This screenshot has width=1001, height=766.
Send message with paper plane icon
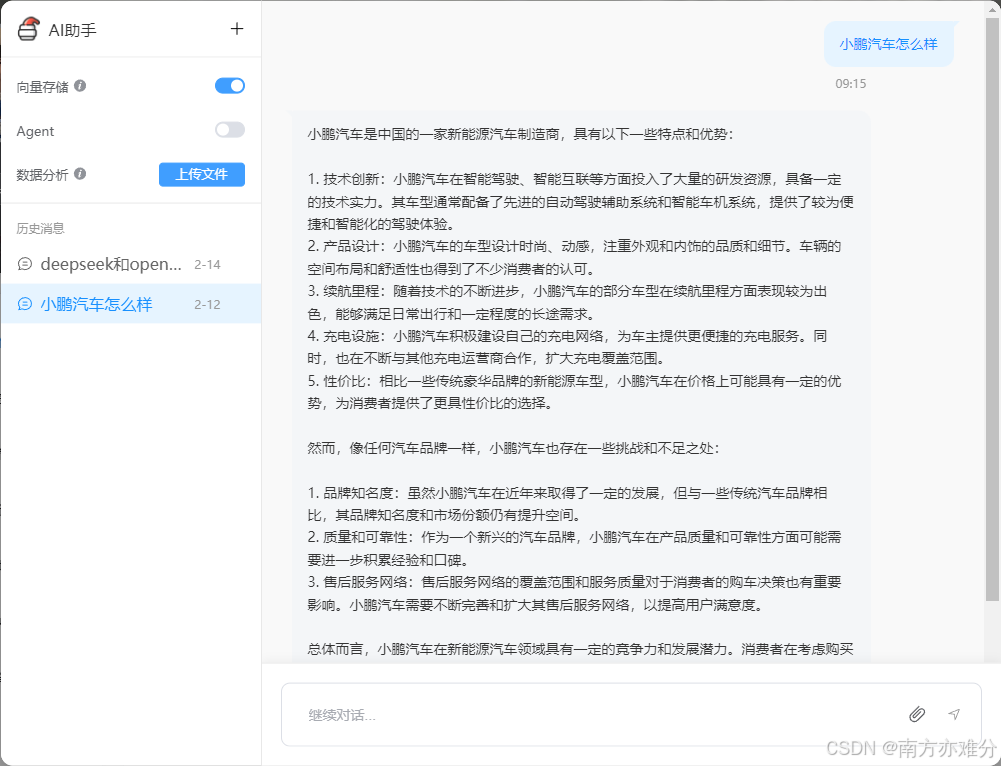coord(954,714)
